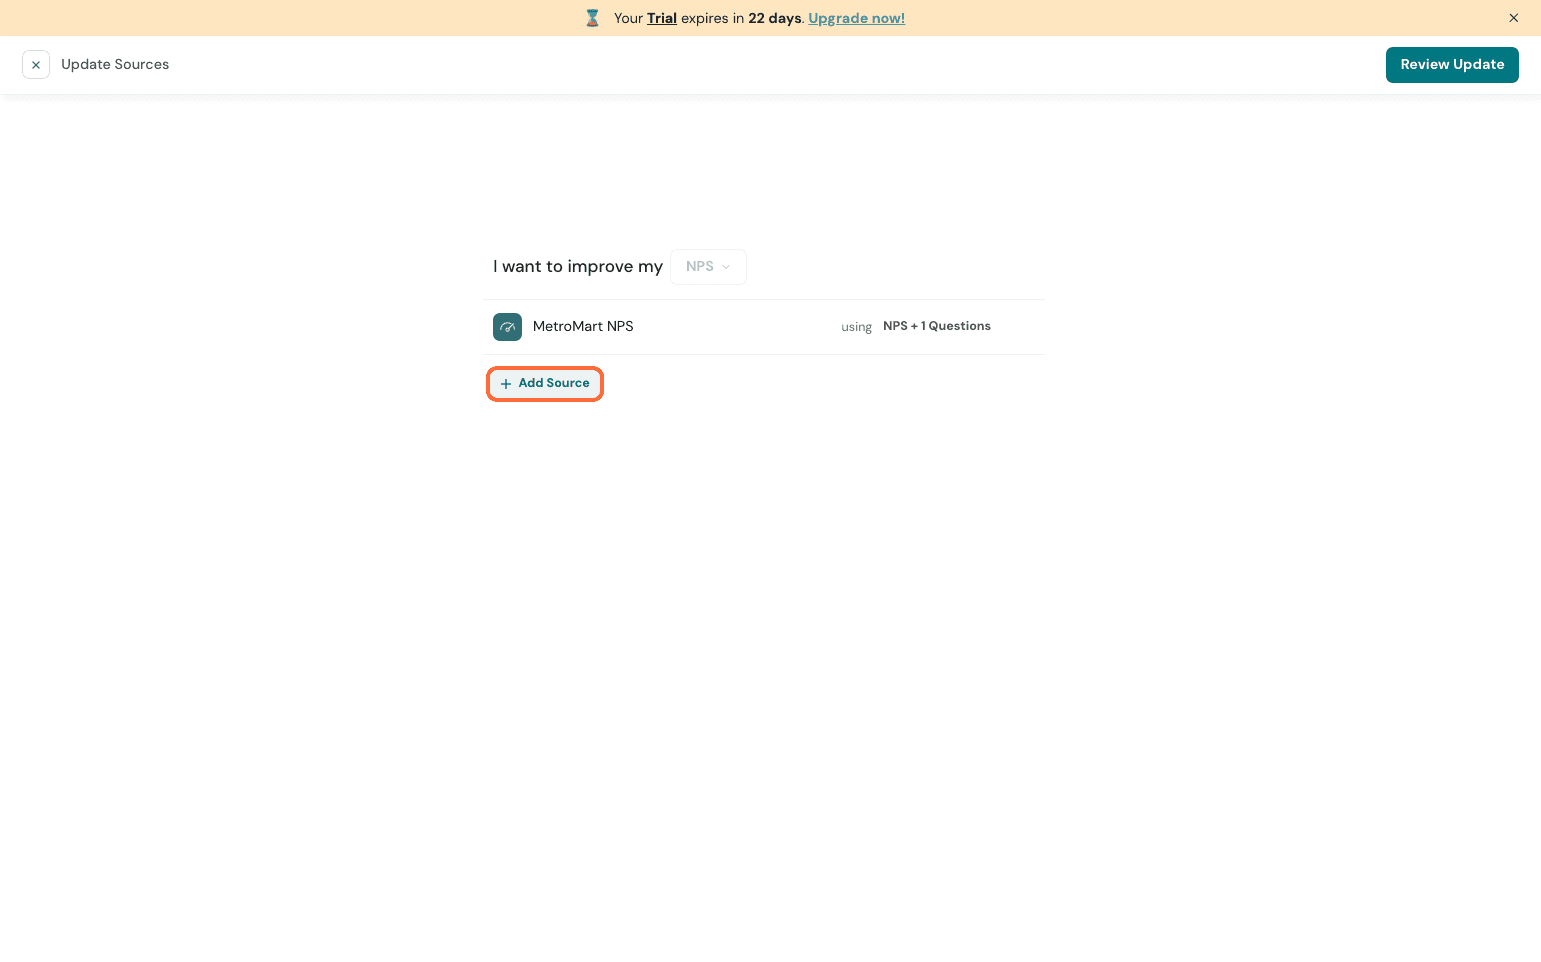
Task: Click the 'Update Sources' page title
Action: point(115,64)
